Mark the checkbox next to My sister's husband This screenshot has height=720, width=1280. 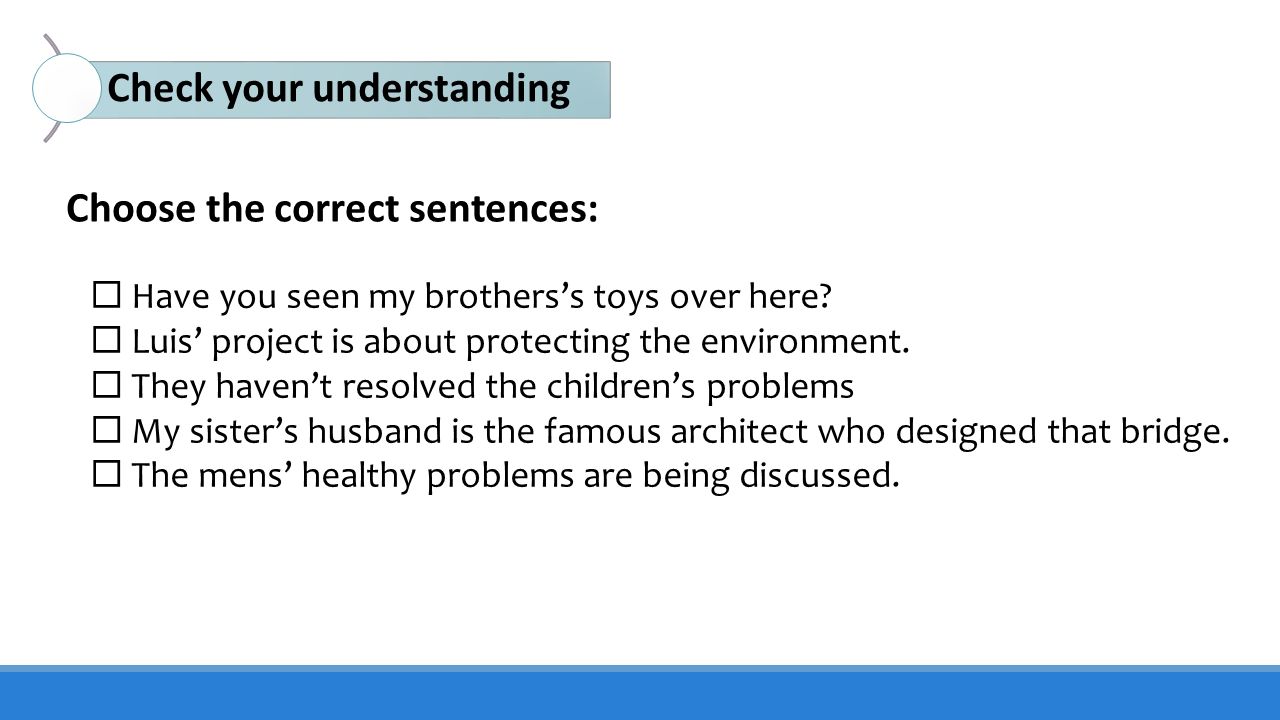pos(108,431)
